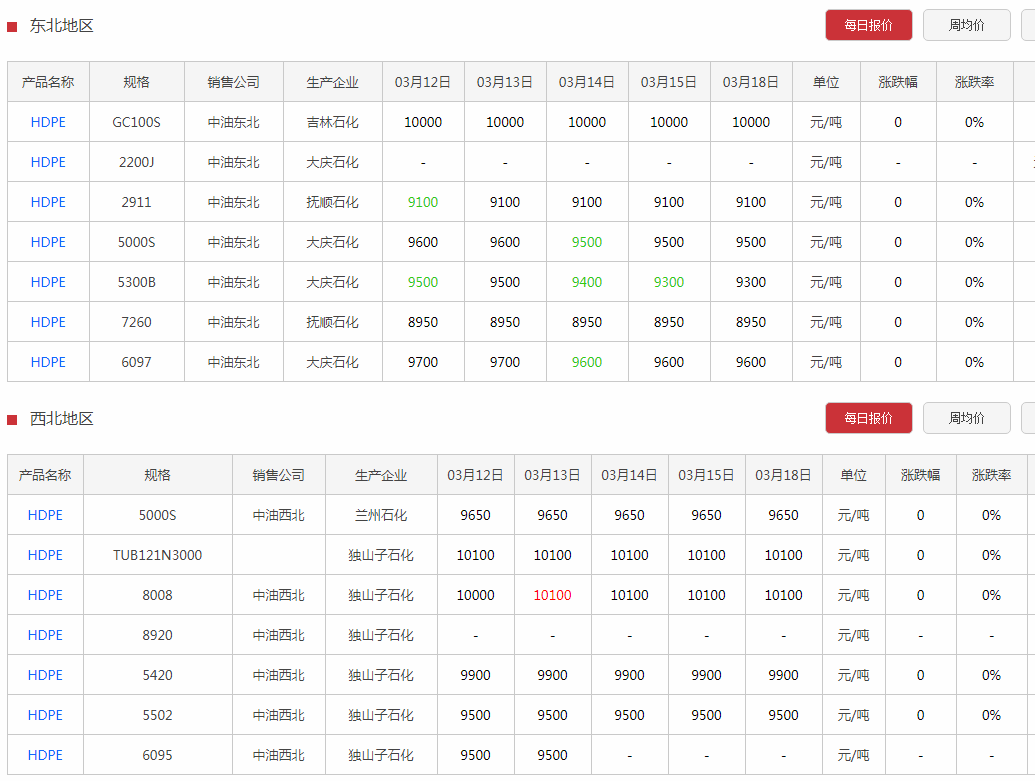Open HDPE link in 5300B row

point(48,282)
